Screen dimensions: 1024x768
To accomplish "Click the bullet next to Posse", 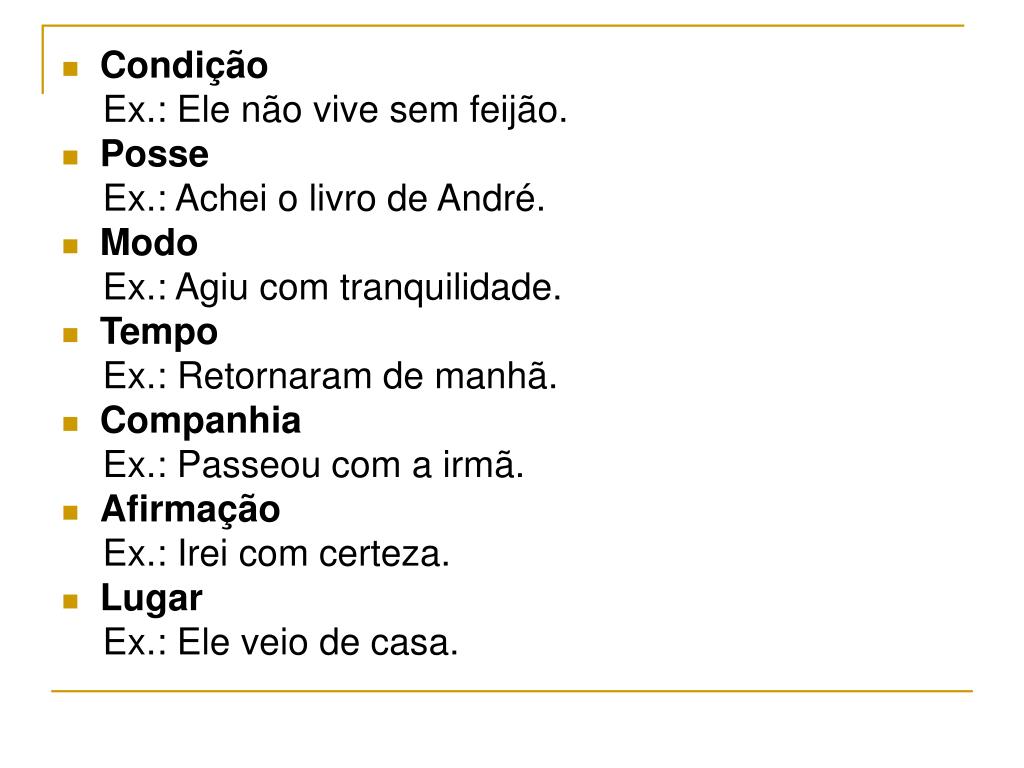I will tap(71, 157).
